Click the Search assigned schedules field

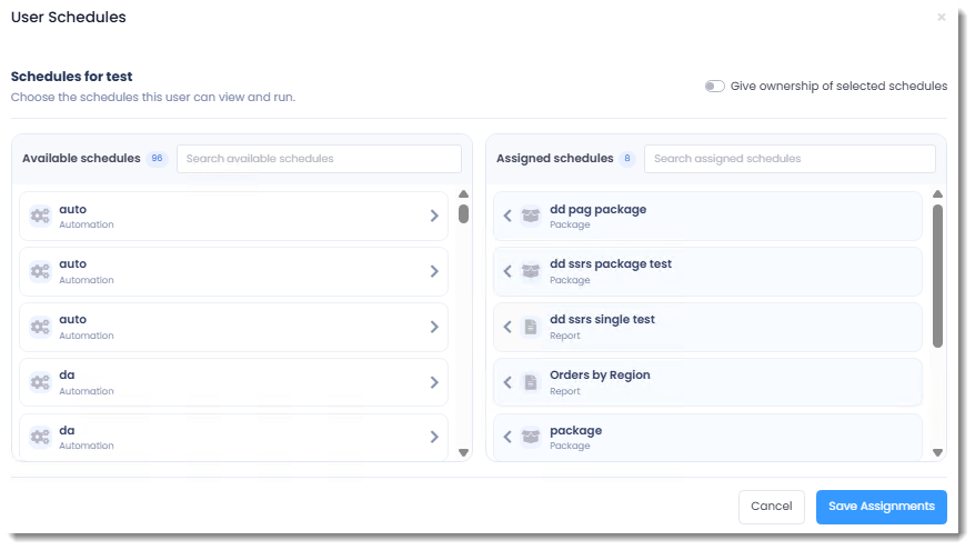(790, 158)
